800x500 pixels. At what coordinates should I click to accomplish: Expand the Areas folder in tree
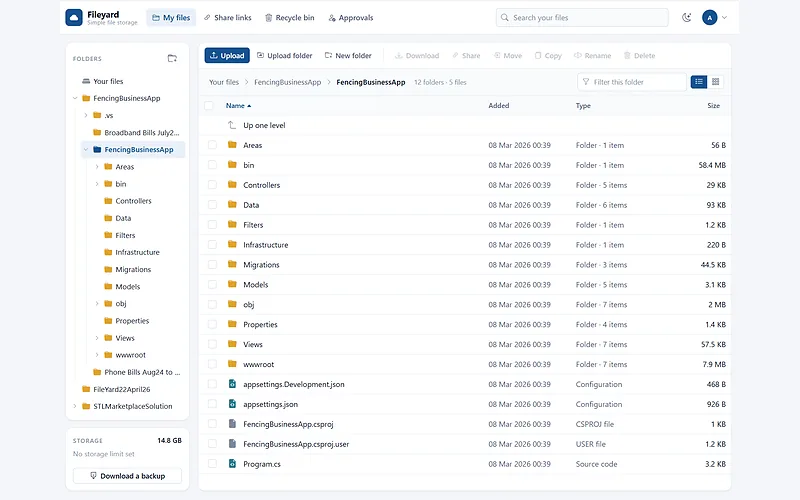pos(97,167)
